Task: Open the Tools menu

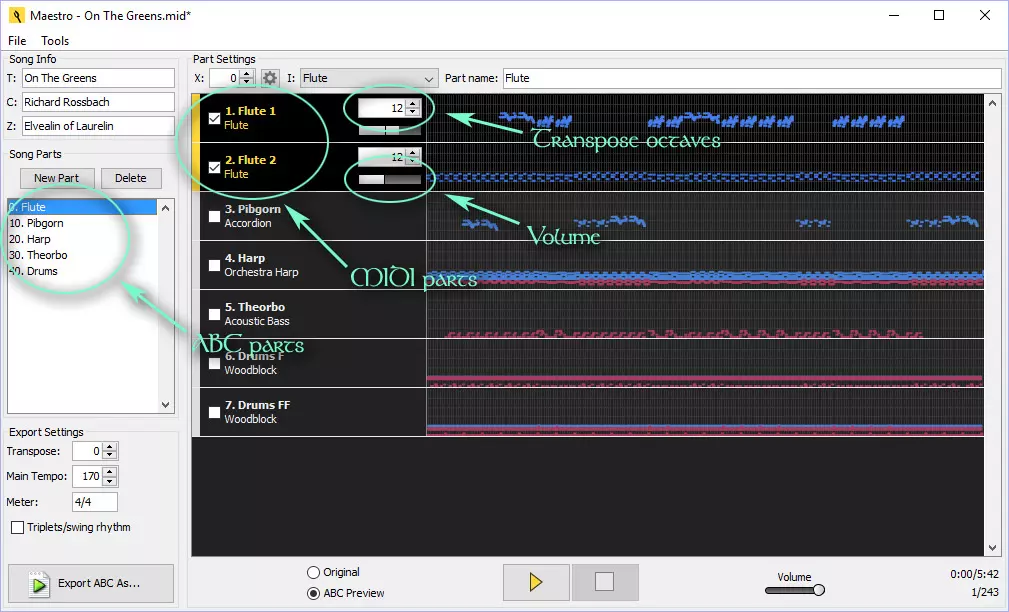Action: (55, 41)
